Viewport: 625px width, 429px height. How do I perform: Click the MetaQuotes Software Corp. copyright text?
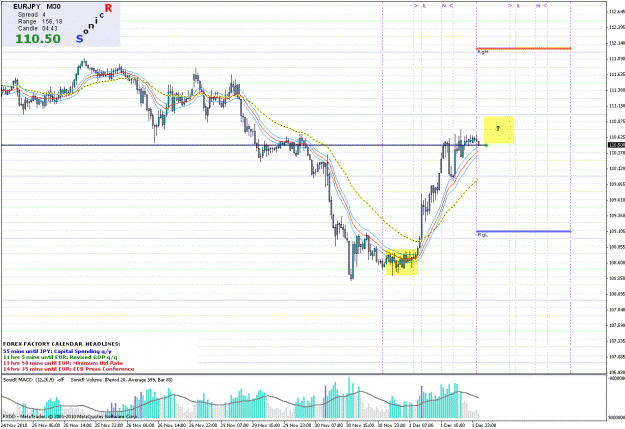pyautogui.click(x=70, y=416)
